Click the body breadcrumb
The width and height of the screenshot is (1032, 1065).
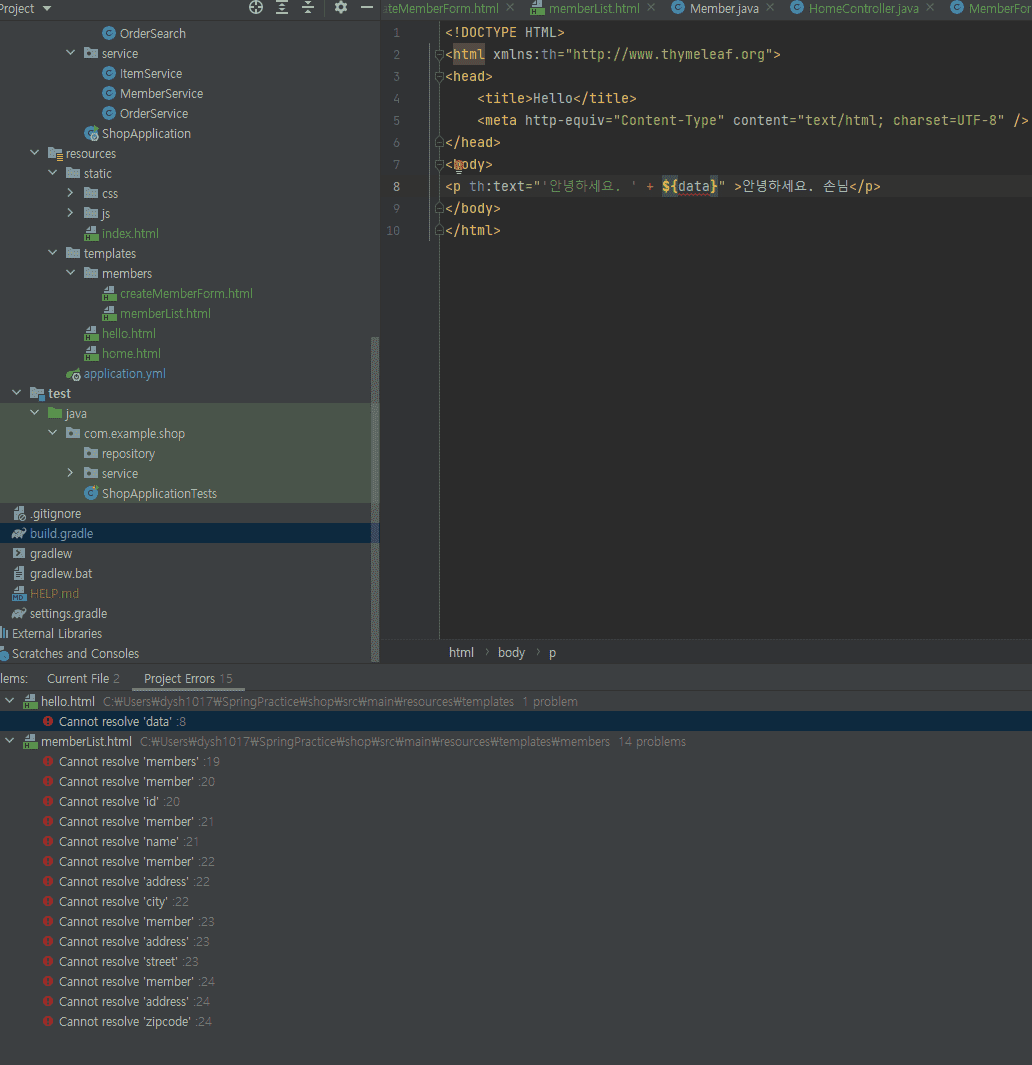coord(511,652)
